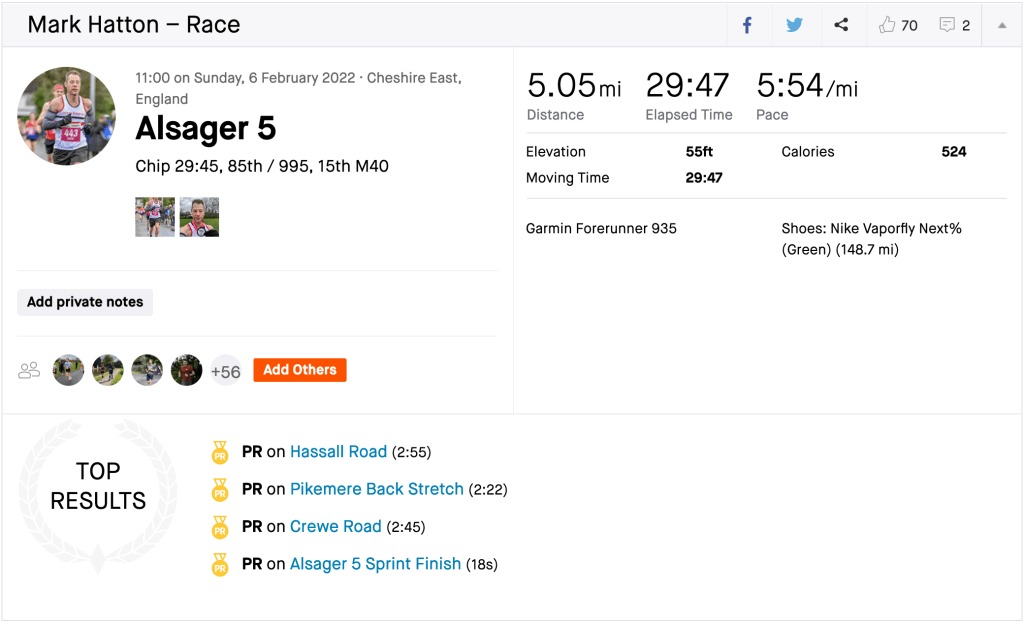Open Pikemere Back Stretch segment link
The image size is (1024, 624).
click(x=376, y=489)
